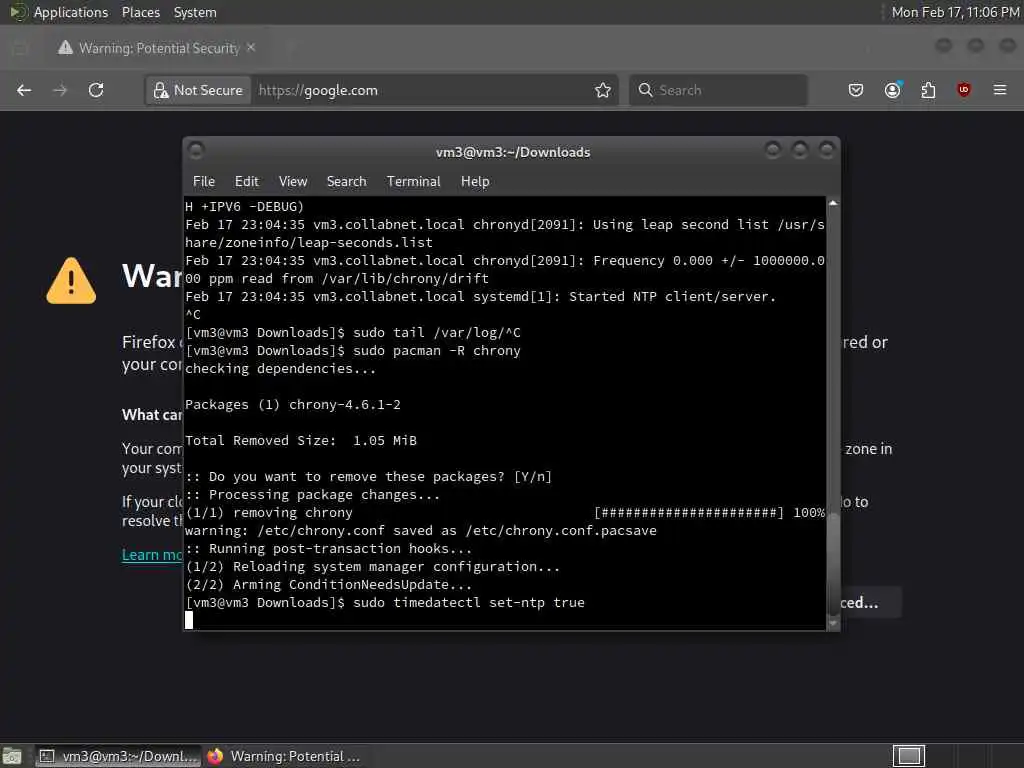
Task: Open the Applications menu
Action: tap(71, 12)
